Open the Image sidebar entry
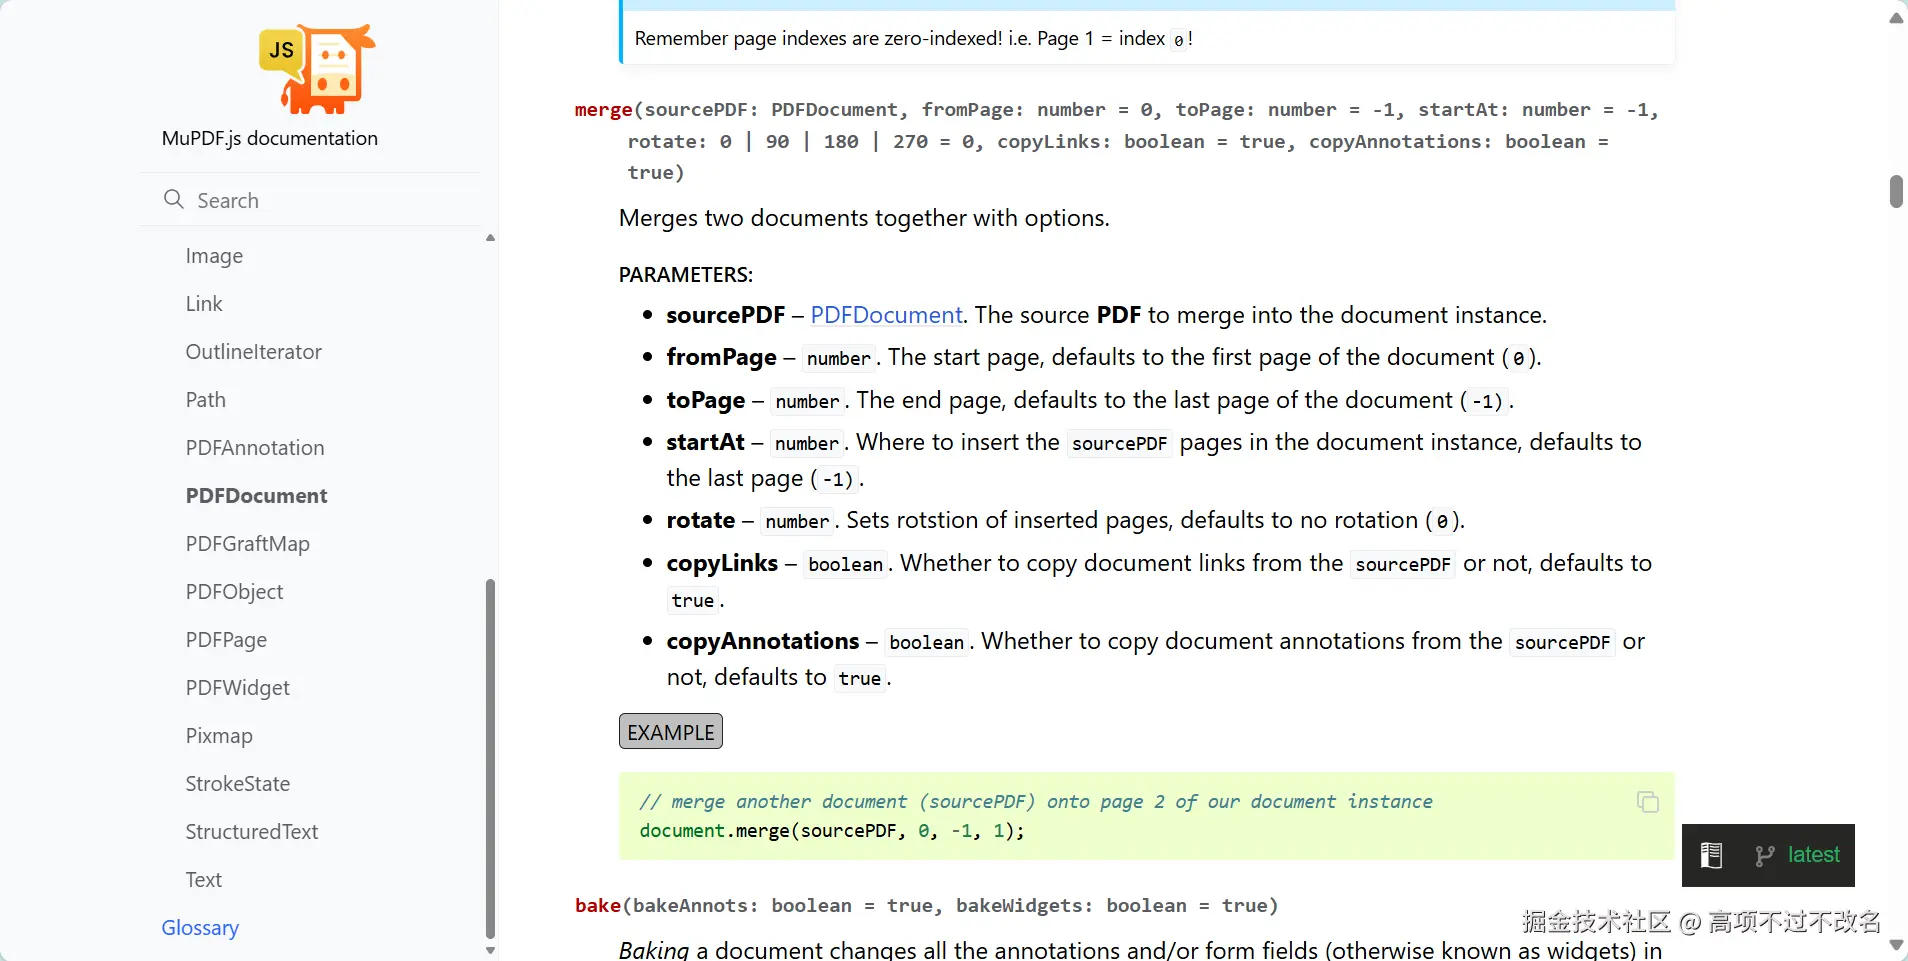Screen dimensions: 1908x961 (214, 256)
